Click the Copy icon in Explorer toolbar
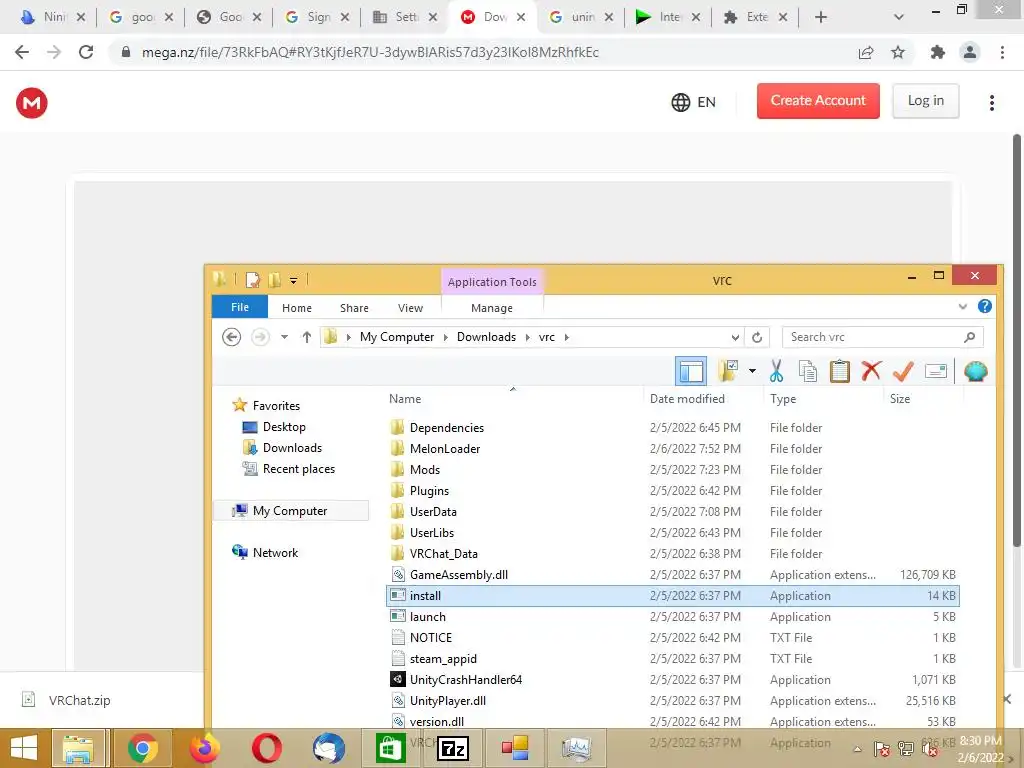 click(808, 371)
